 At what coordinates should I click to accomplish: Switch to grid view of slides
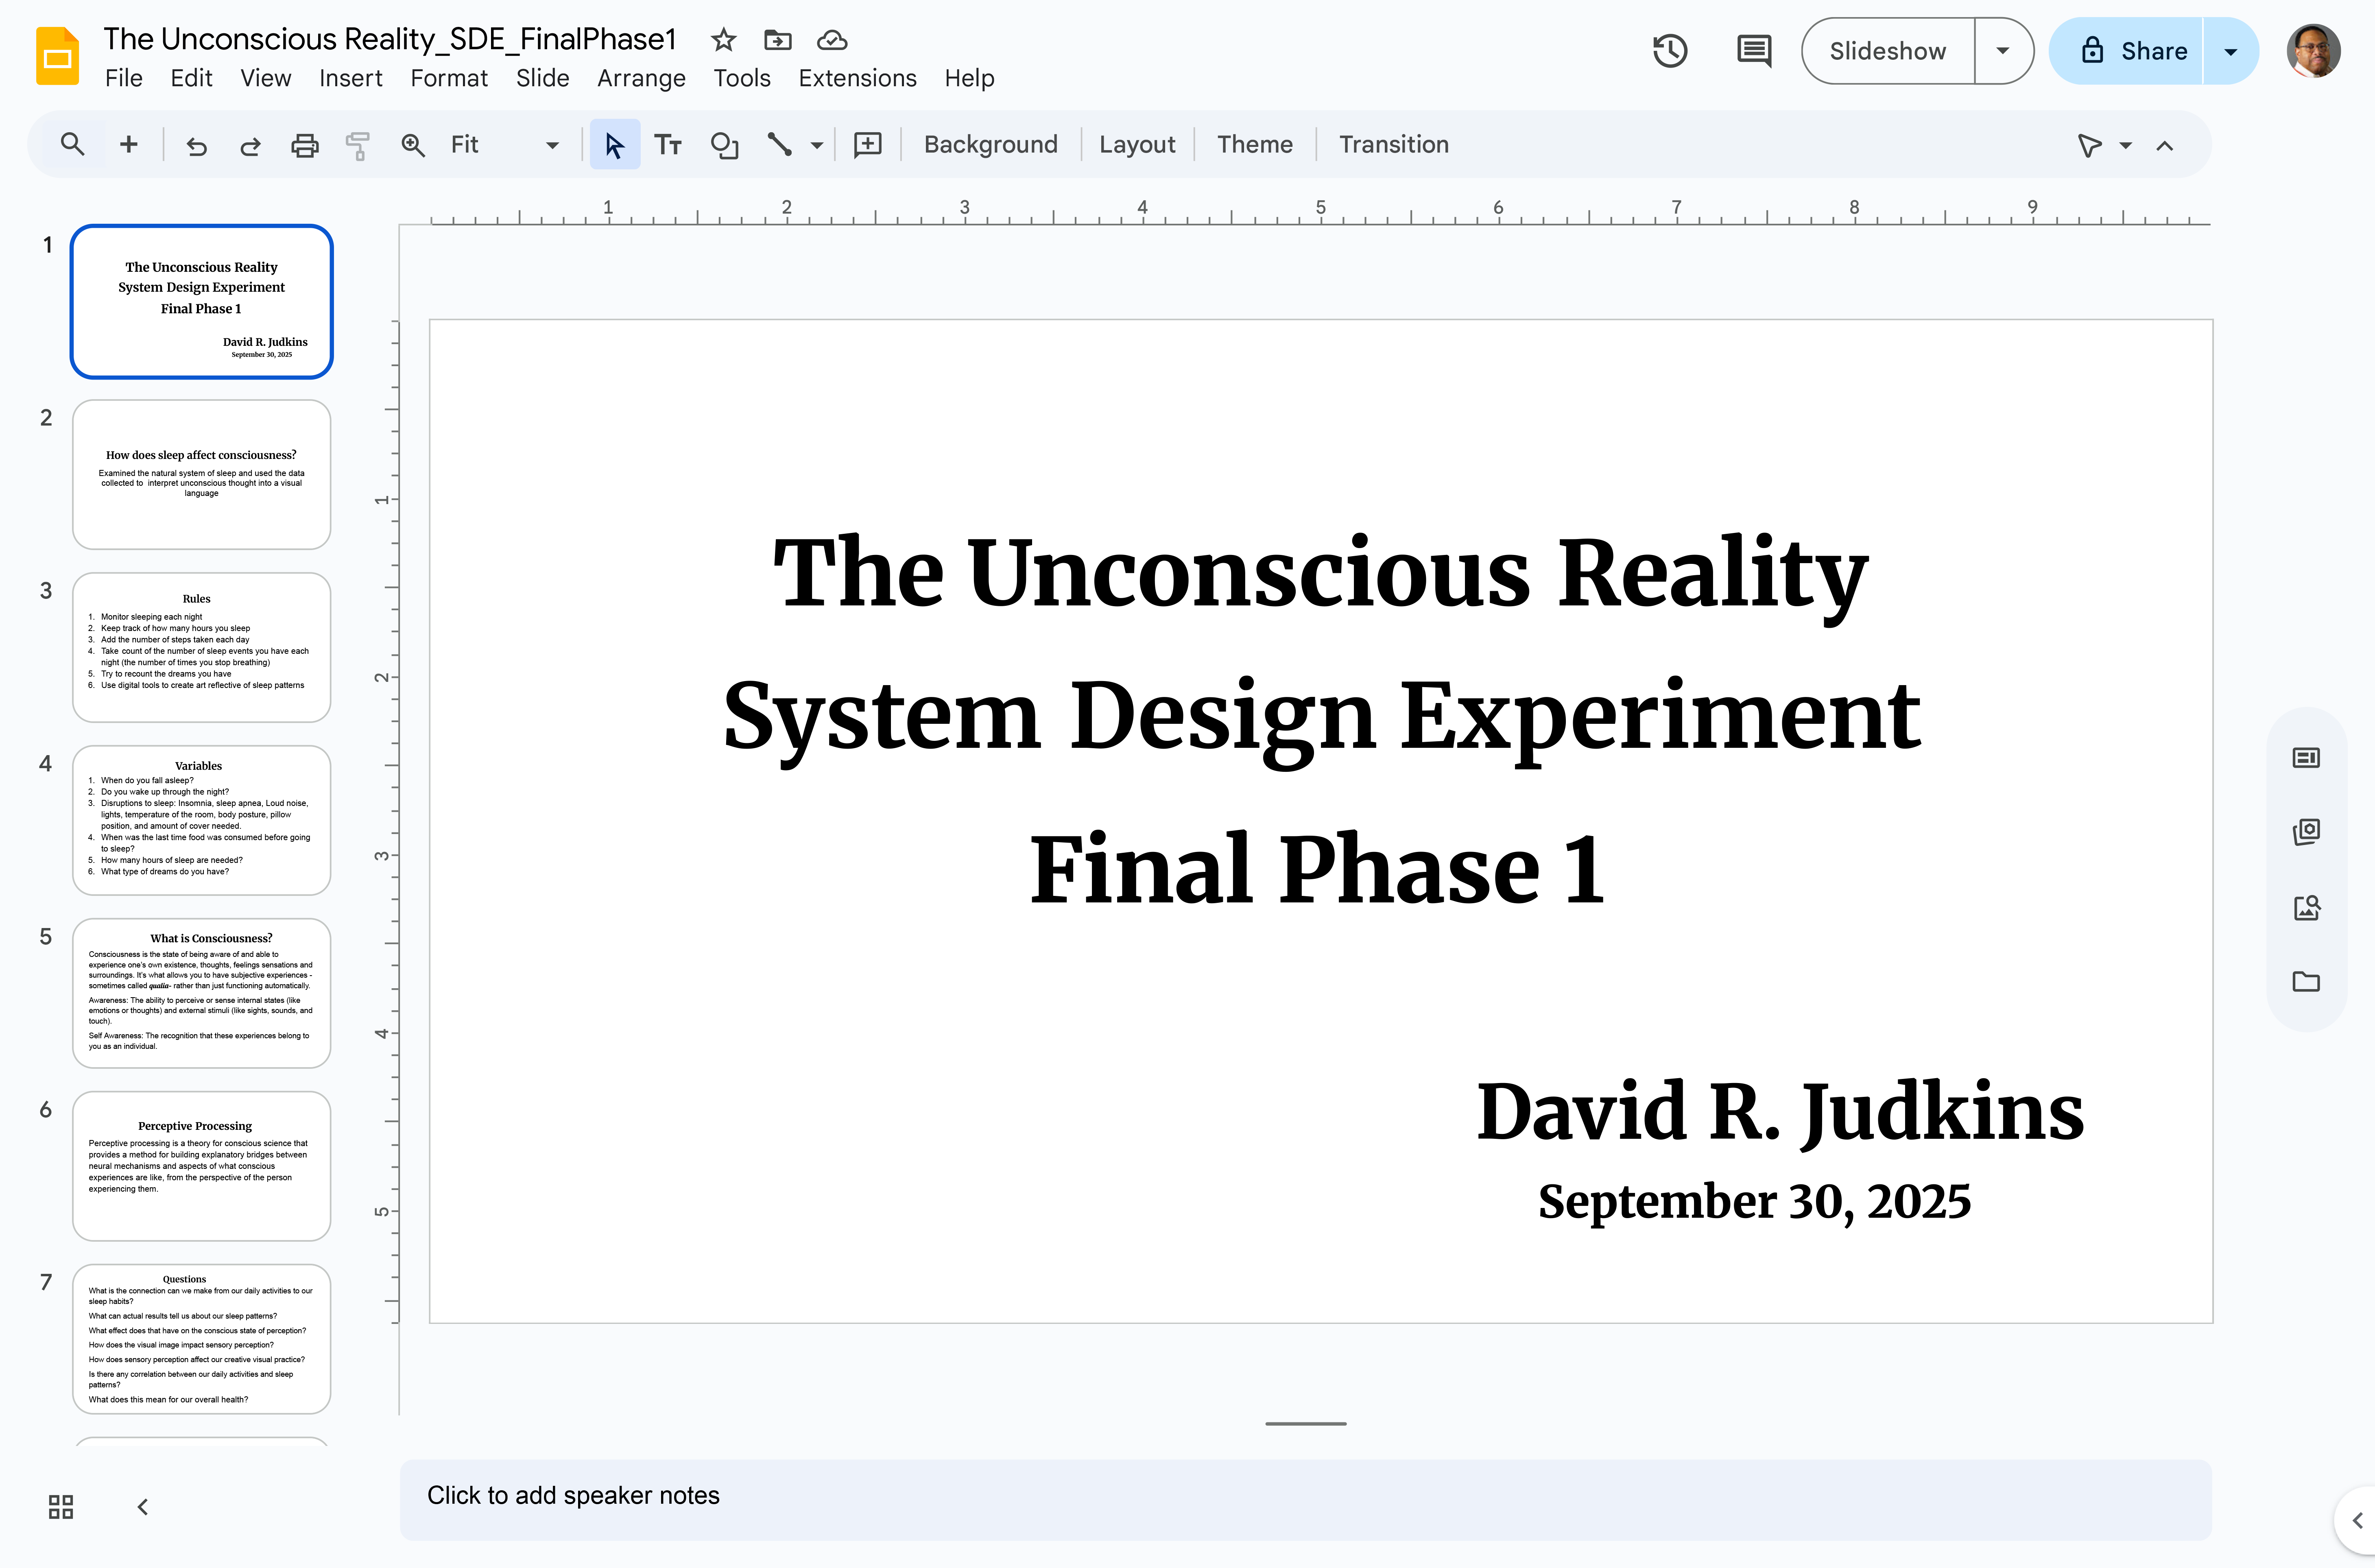point(61,1506)
